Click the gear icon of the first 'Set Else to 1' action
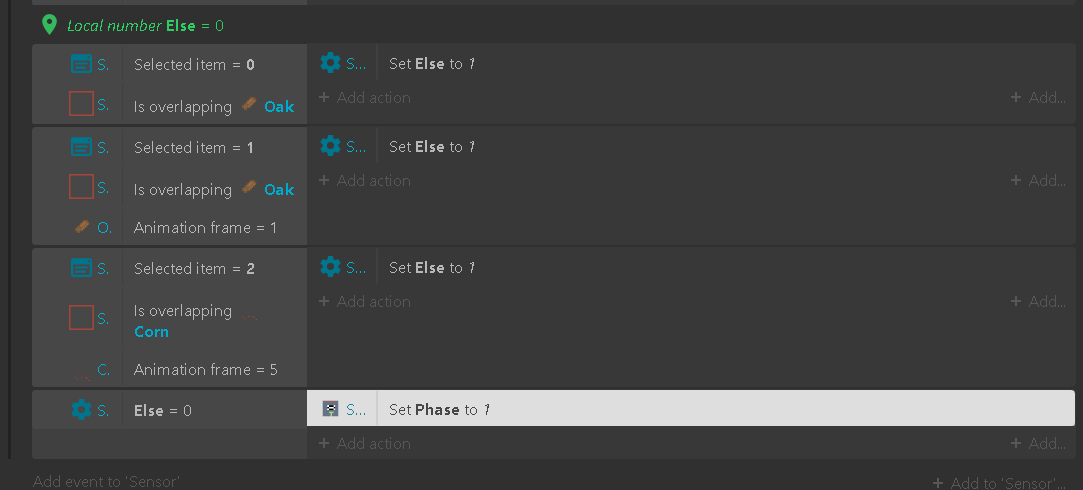This screenshot has width=1083, height=490. 330,63
